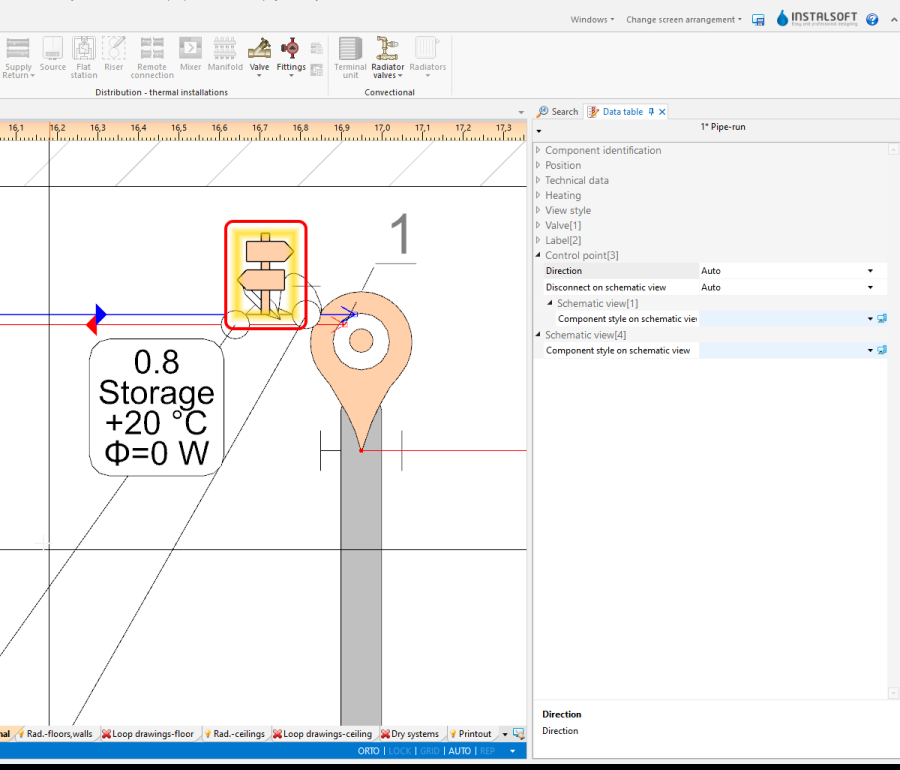The width and height of the screenshot is (900, 770).
Task: Switch to the Dry systems sheet tab
Action: (410, 733)
